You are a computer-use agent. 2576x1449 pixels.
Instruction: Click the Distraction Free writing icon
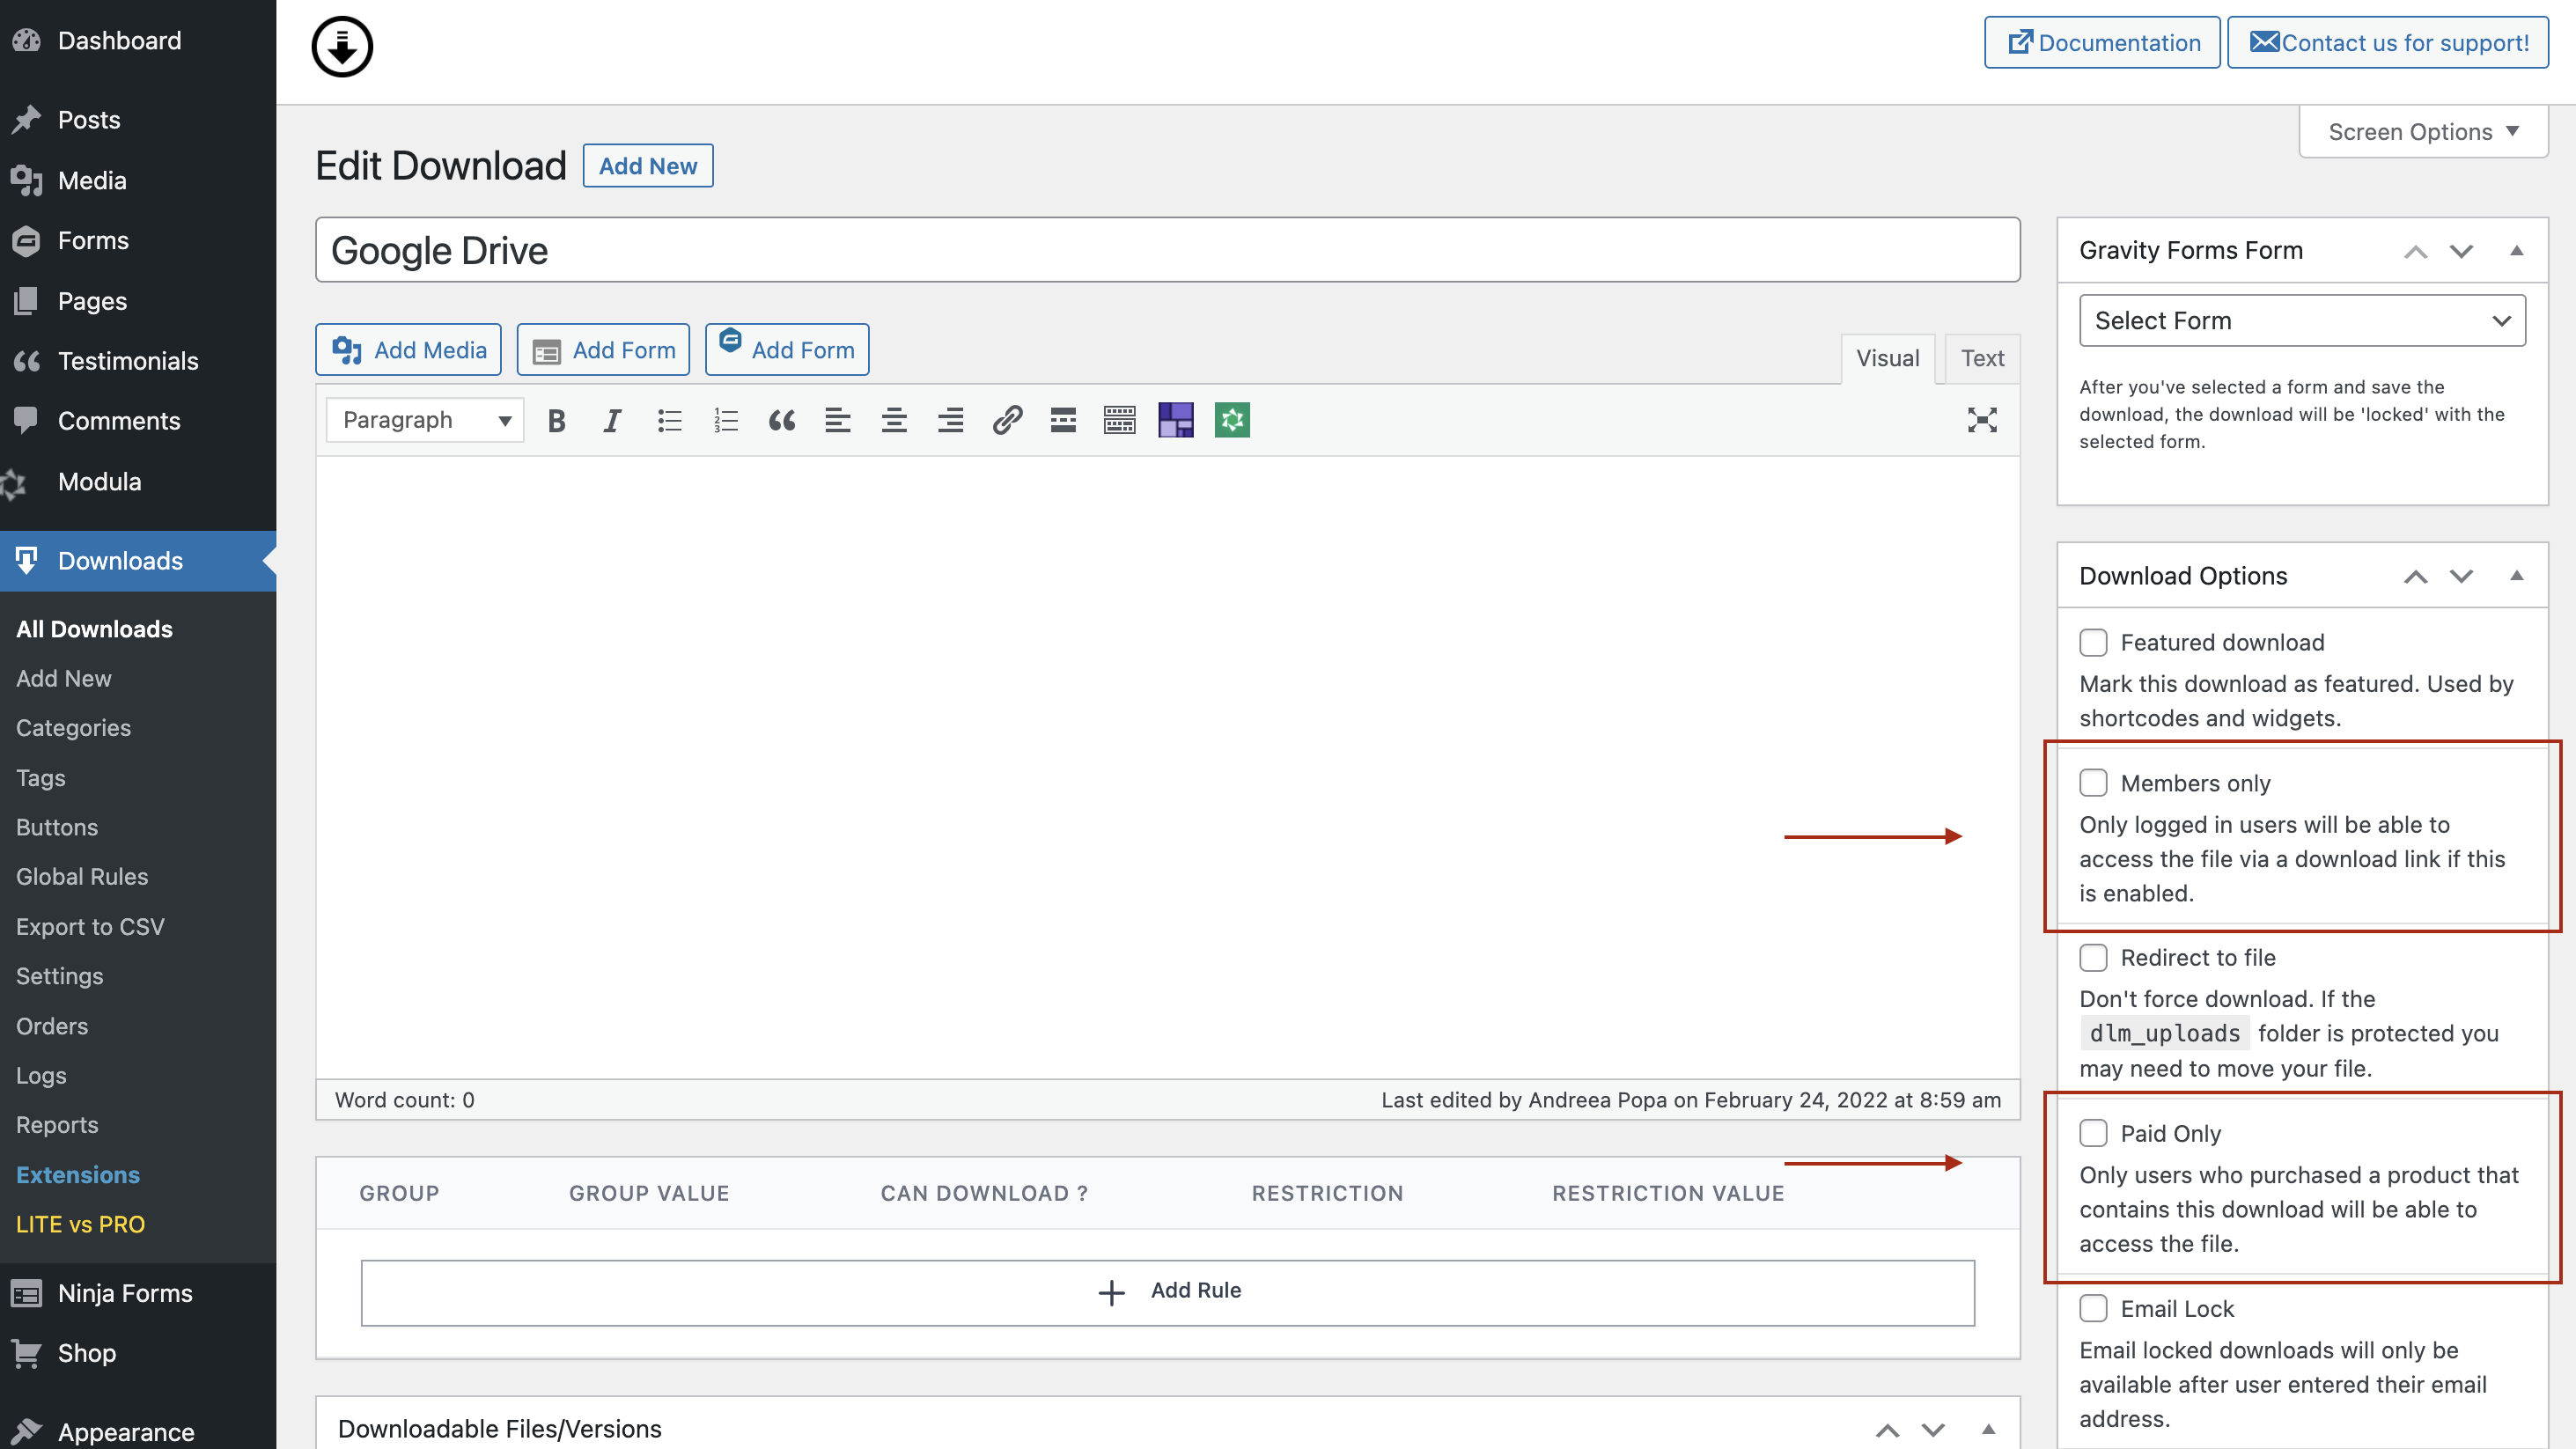click(1982, 419)
